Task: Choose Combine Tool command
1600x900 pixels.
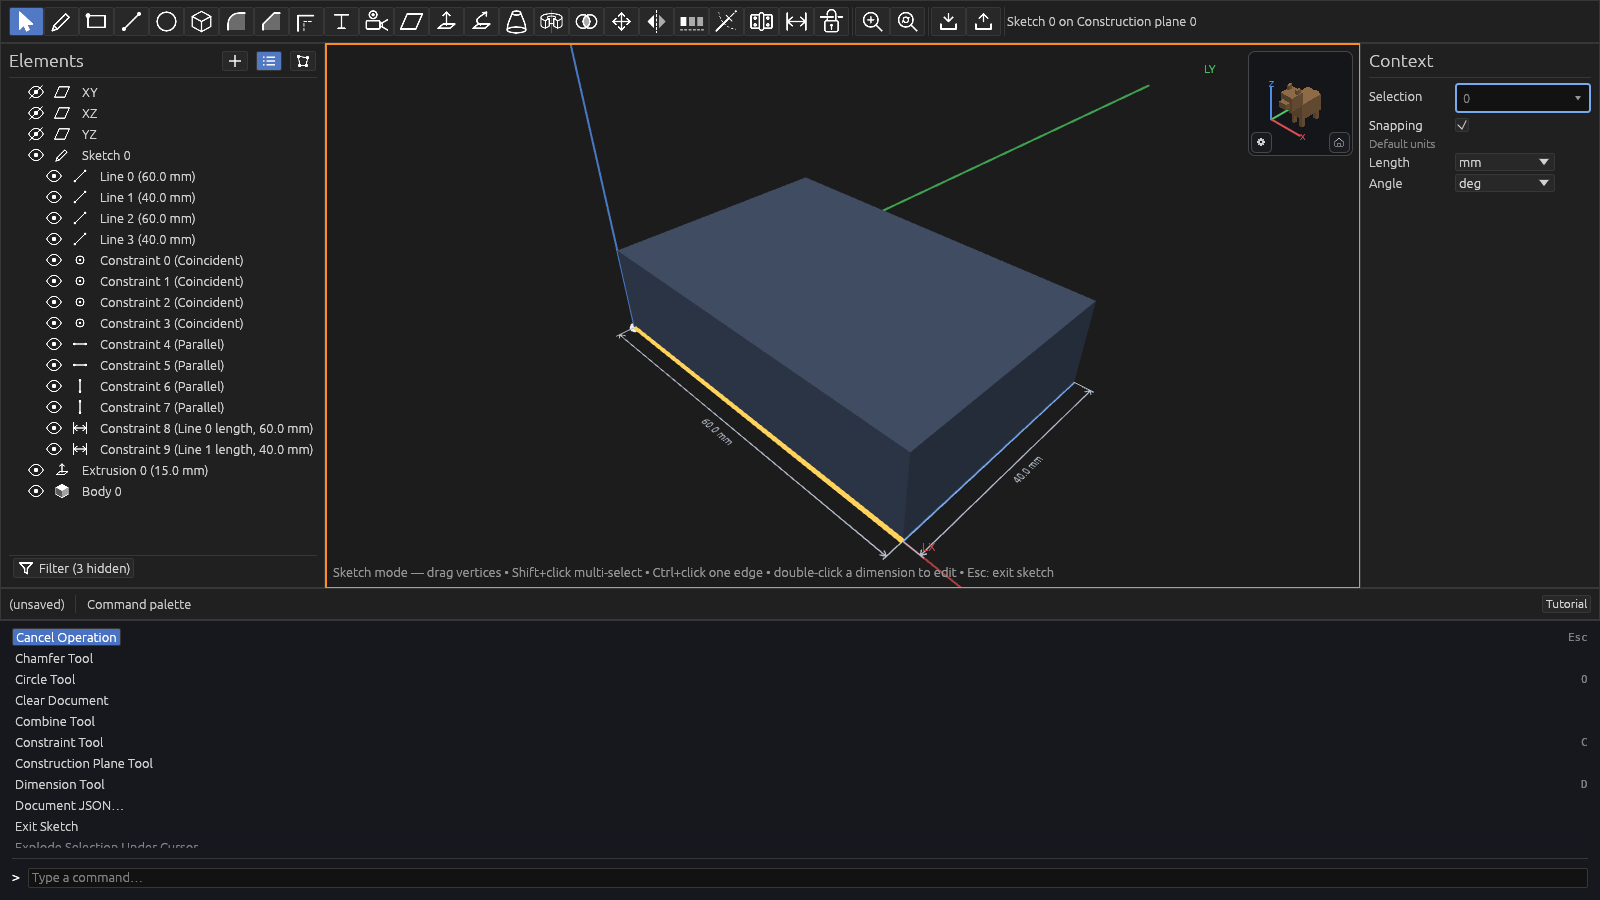Action: (55, 721)
